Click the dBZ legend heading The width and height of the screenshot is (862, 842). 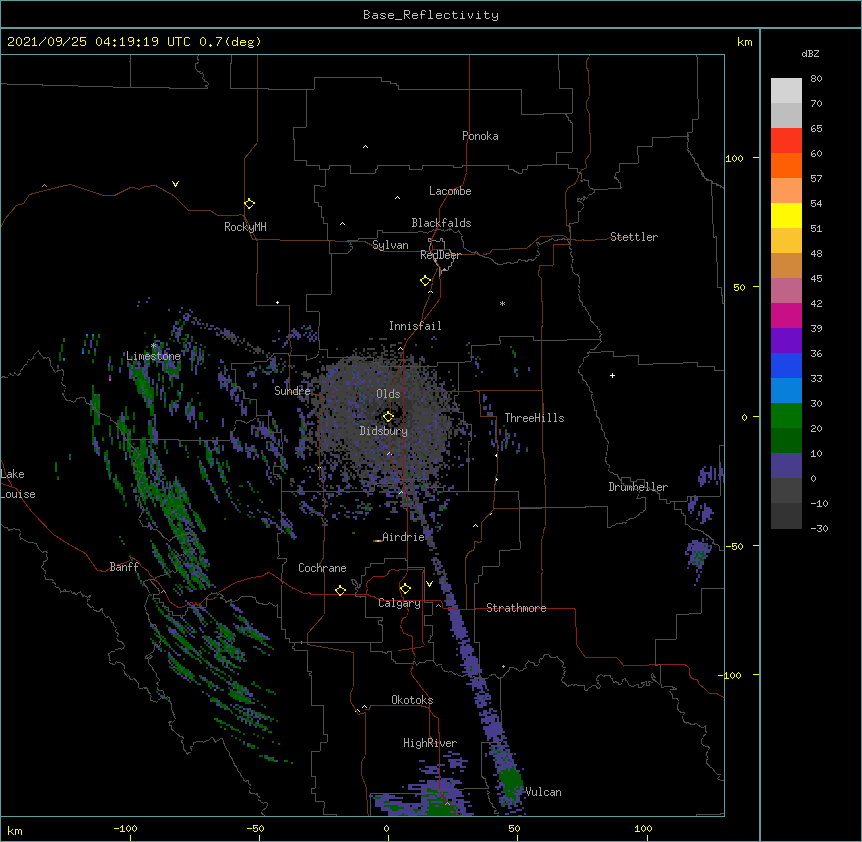coord(810,53)
